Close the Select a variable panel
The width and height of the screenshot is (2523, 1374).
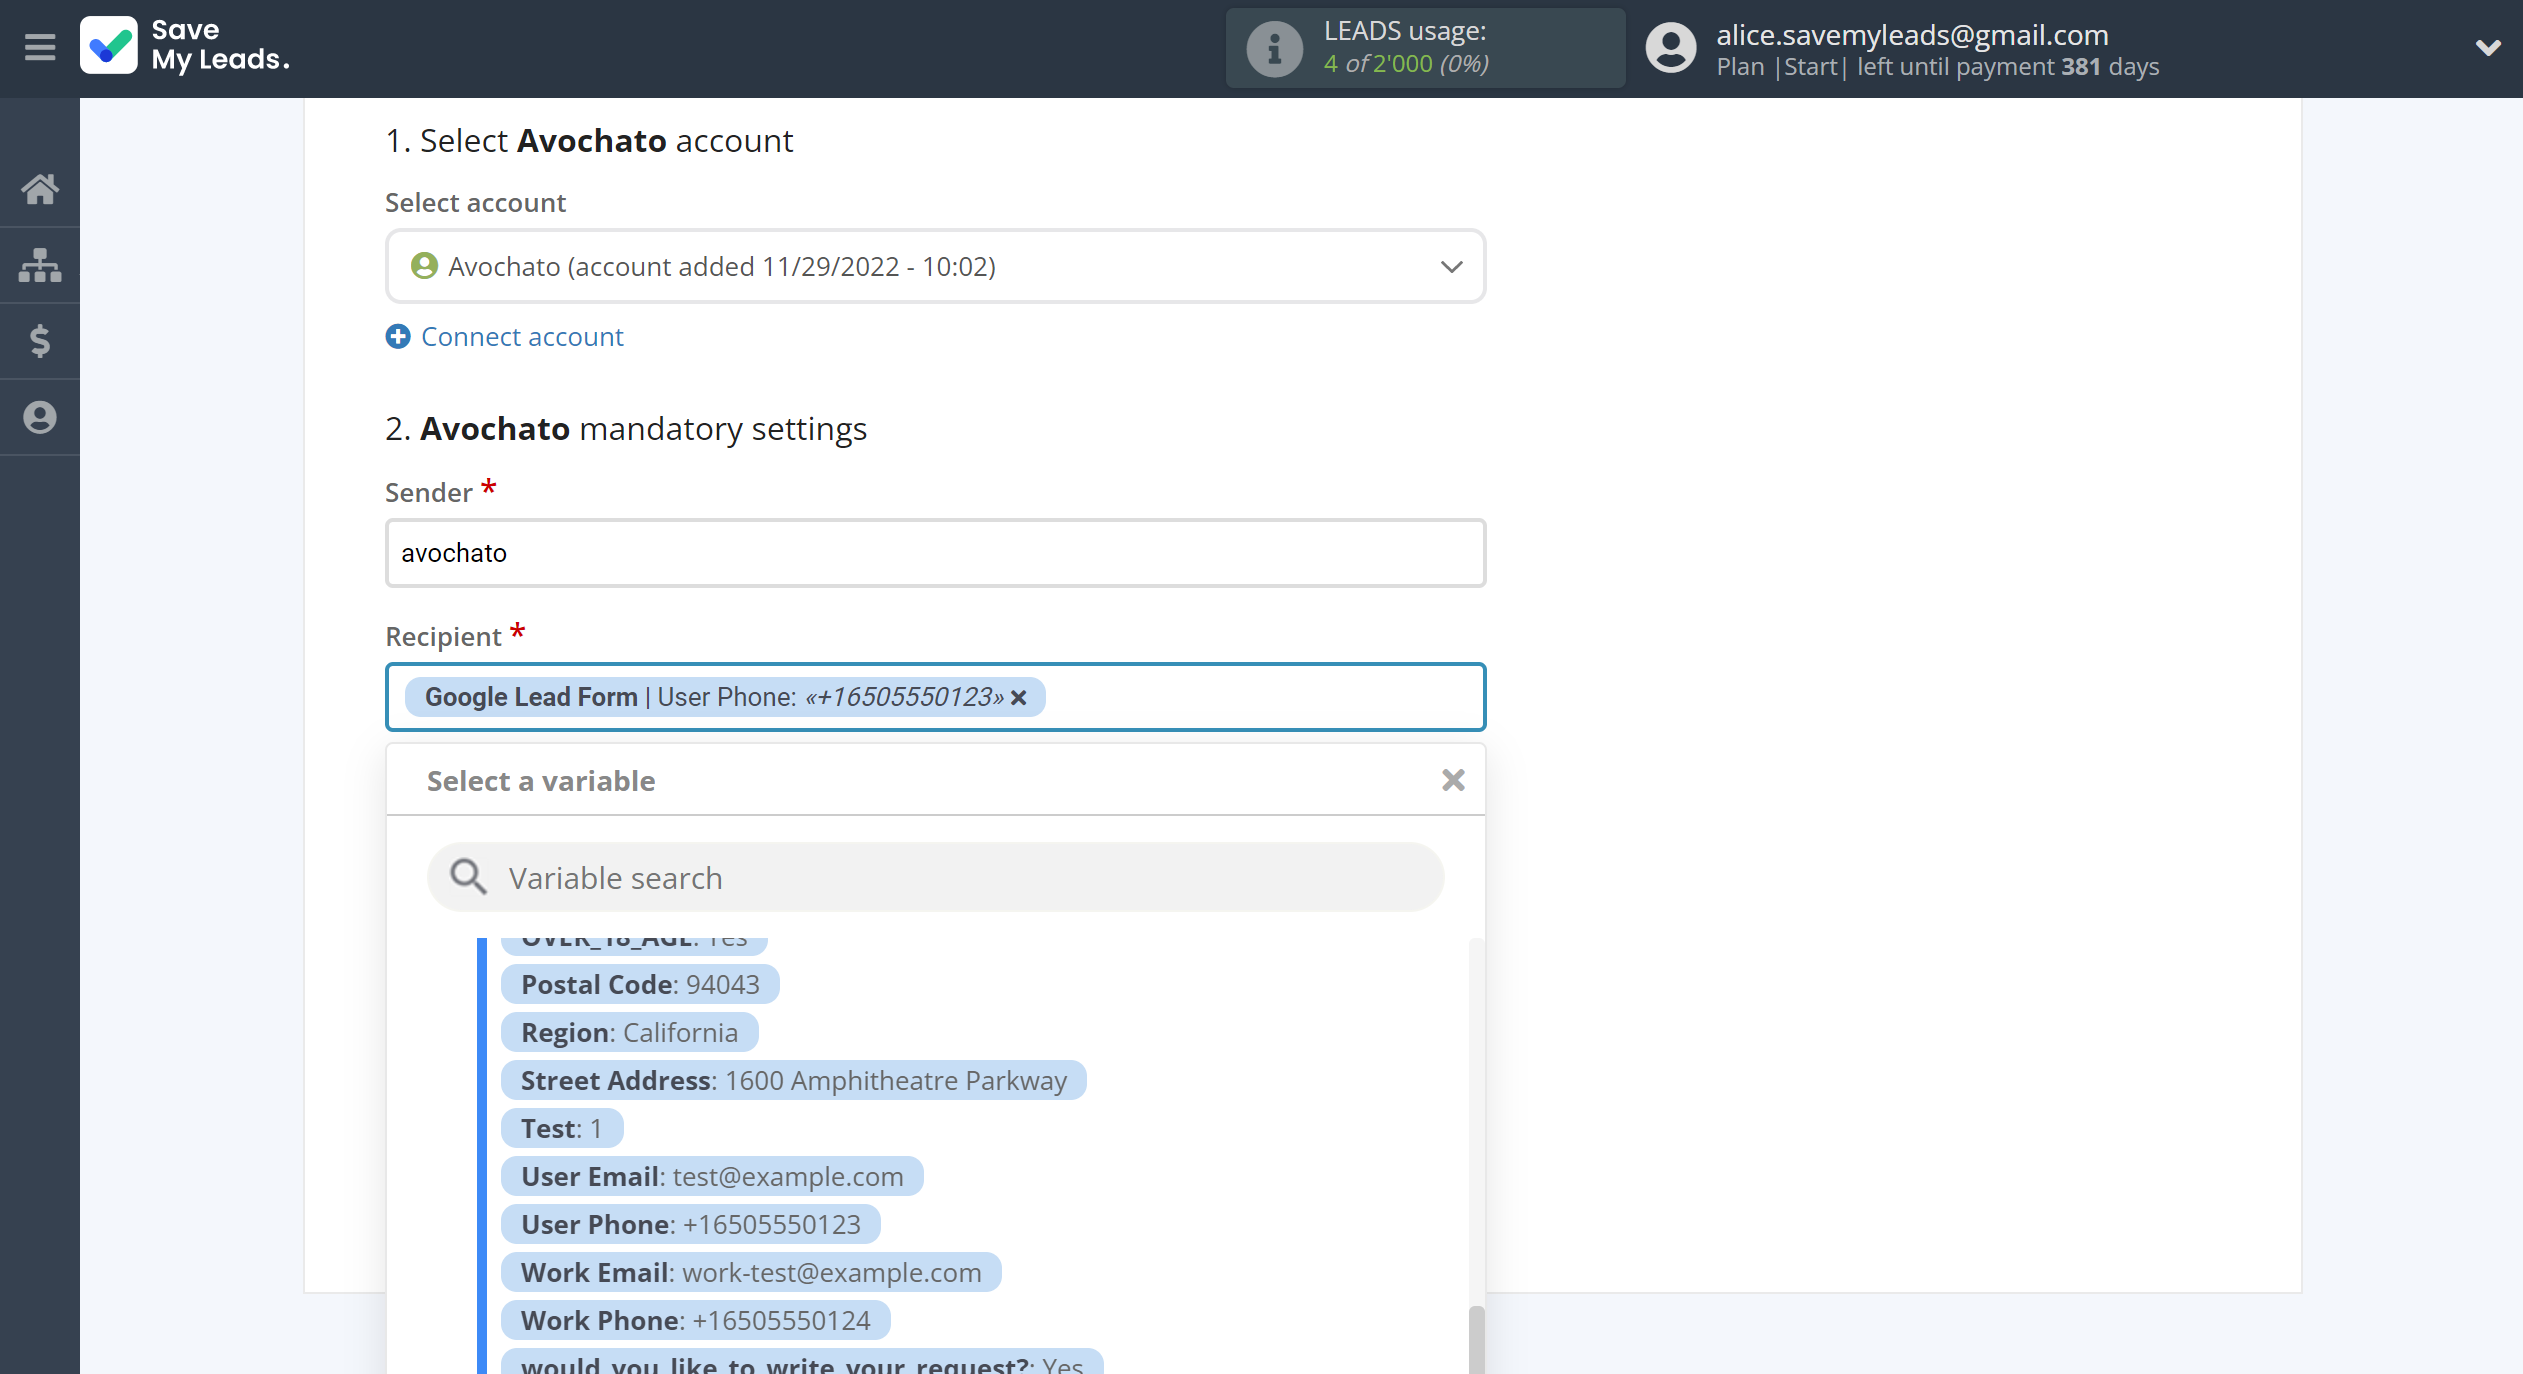pyautogui.click(x=1453, y=780)
